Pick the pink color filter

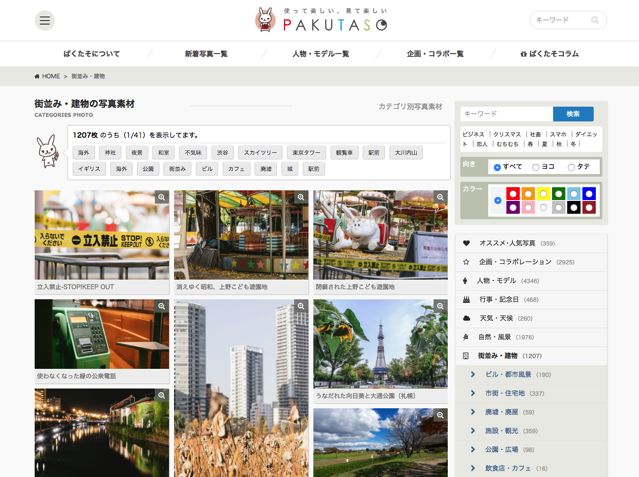click(x=528, y=208)
